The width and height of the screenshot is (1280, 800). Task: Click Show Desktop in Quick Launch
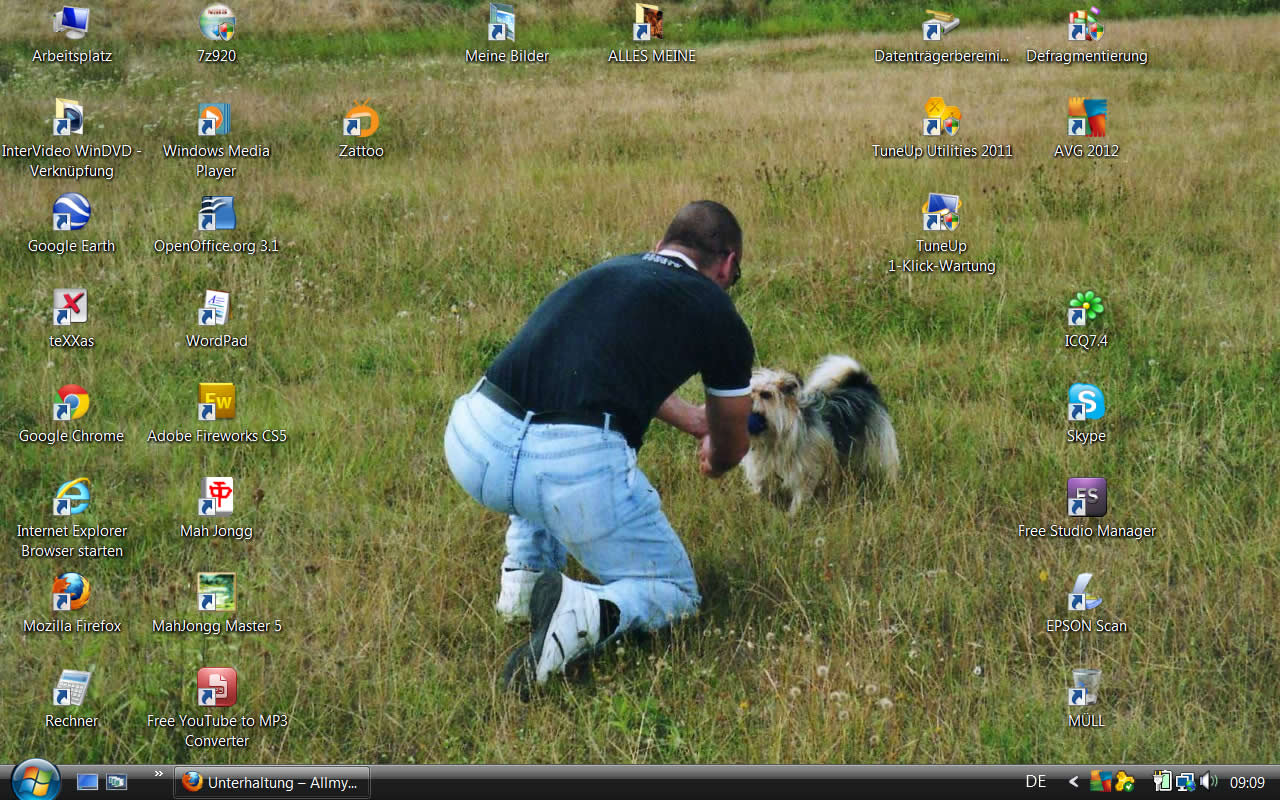pos(88,782)
